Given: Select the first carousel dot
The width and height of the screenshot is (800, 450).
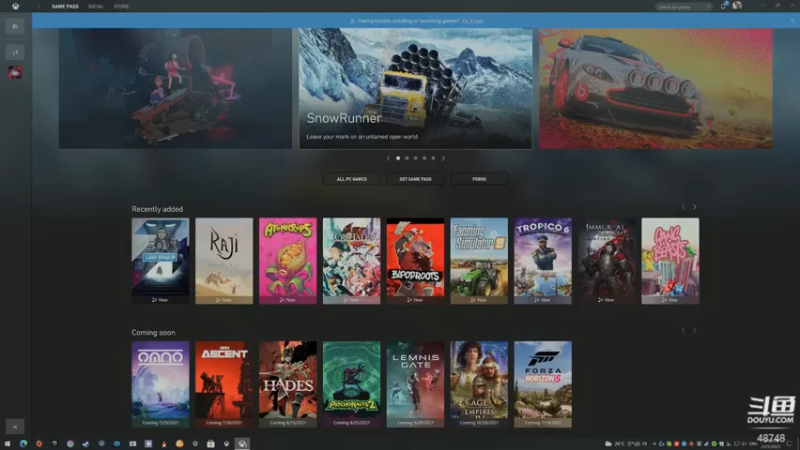Looking at the screenshot, I should pos(398,158).
